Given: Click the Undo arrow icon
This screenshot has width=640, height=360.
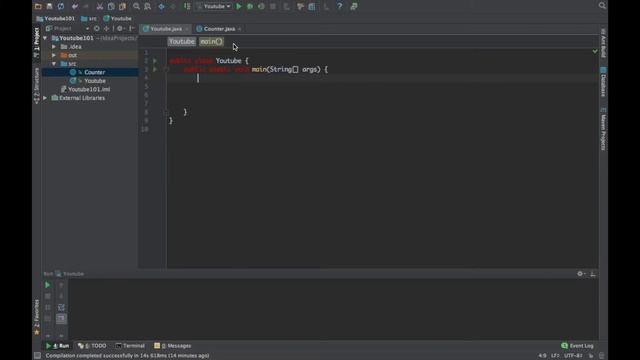Looking at the screenshot, I should [75, 6].
